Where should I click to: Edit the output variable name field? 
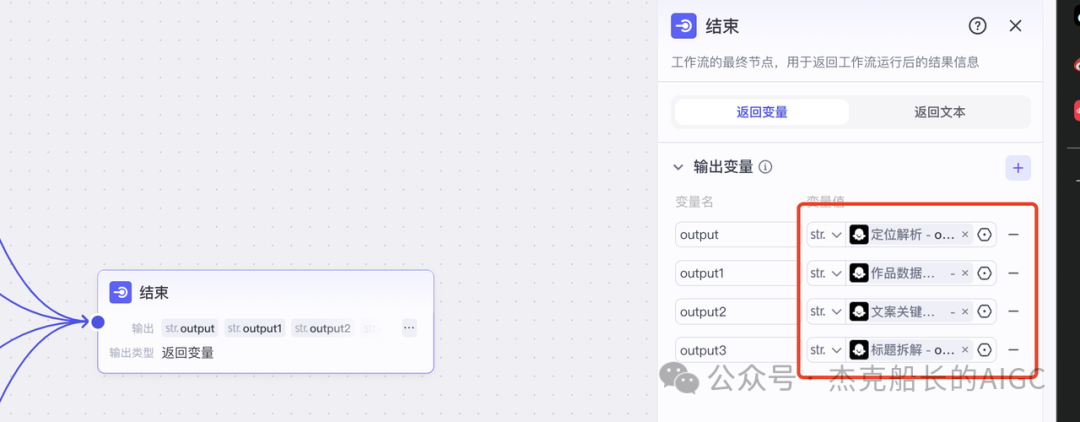[x=736, y=235]
